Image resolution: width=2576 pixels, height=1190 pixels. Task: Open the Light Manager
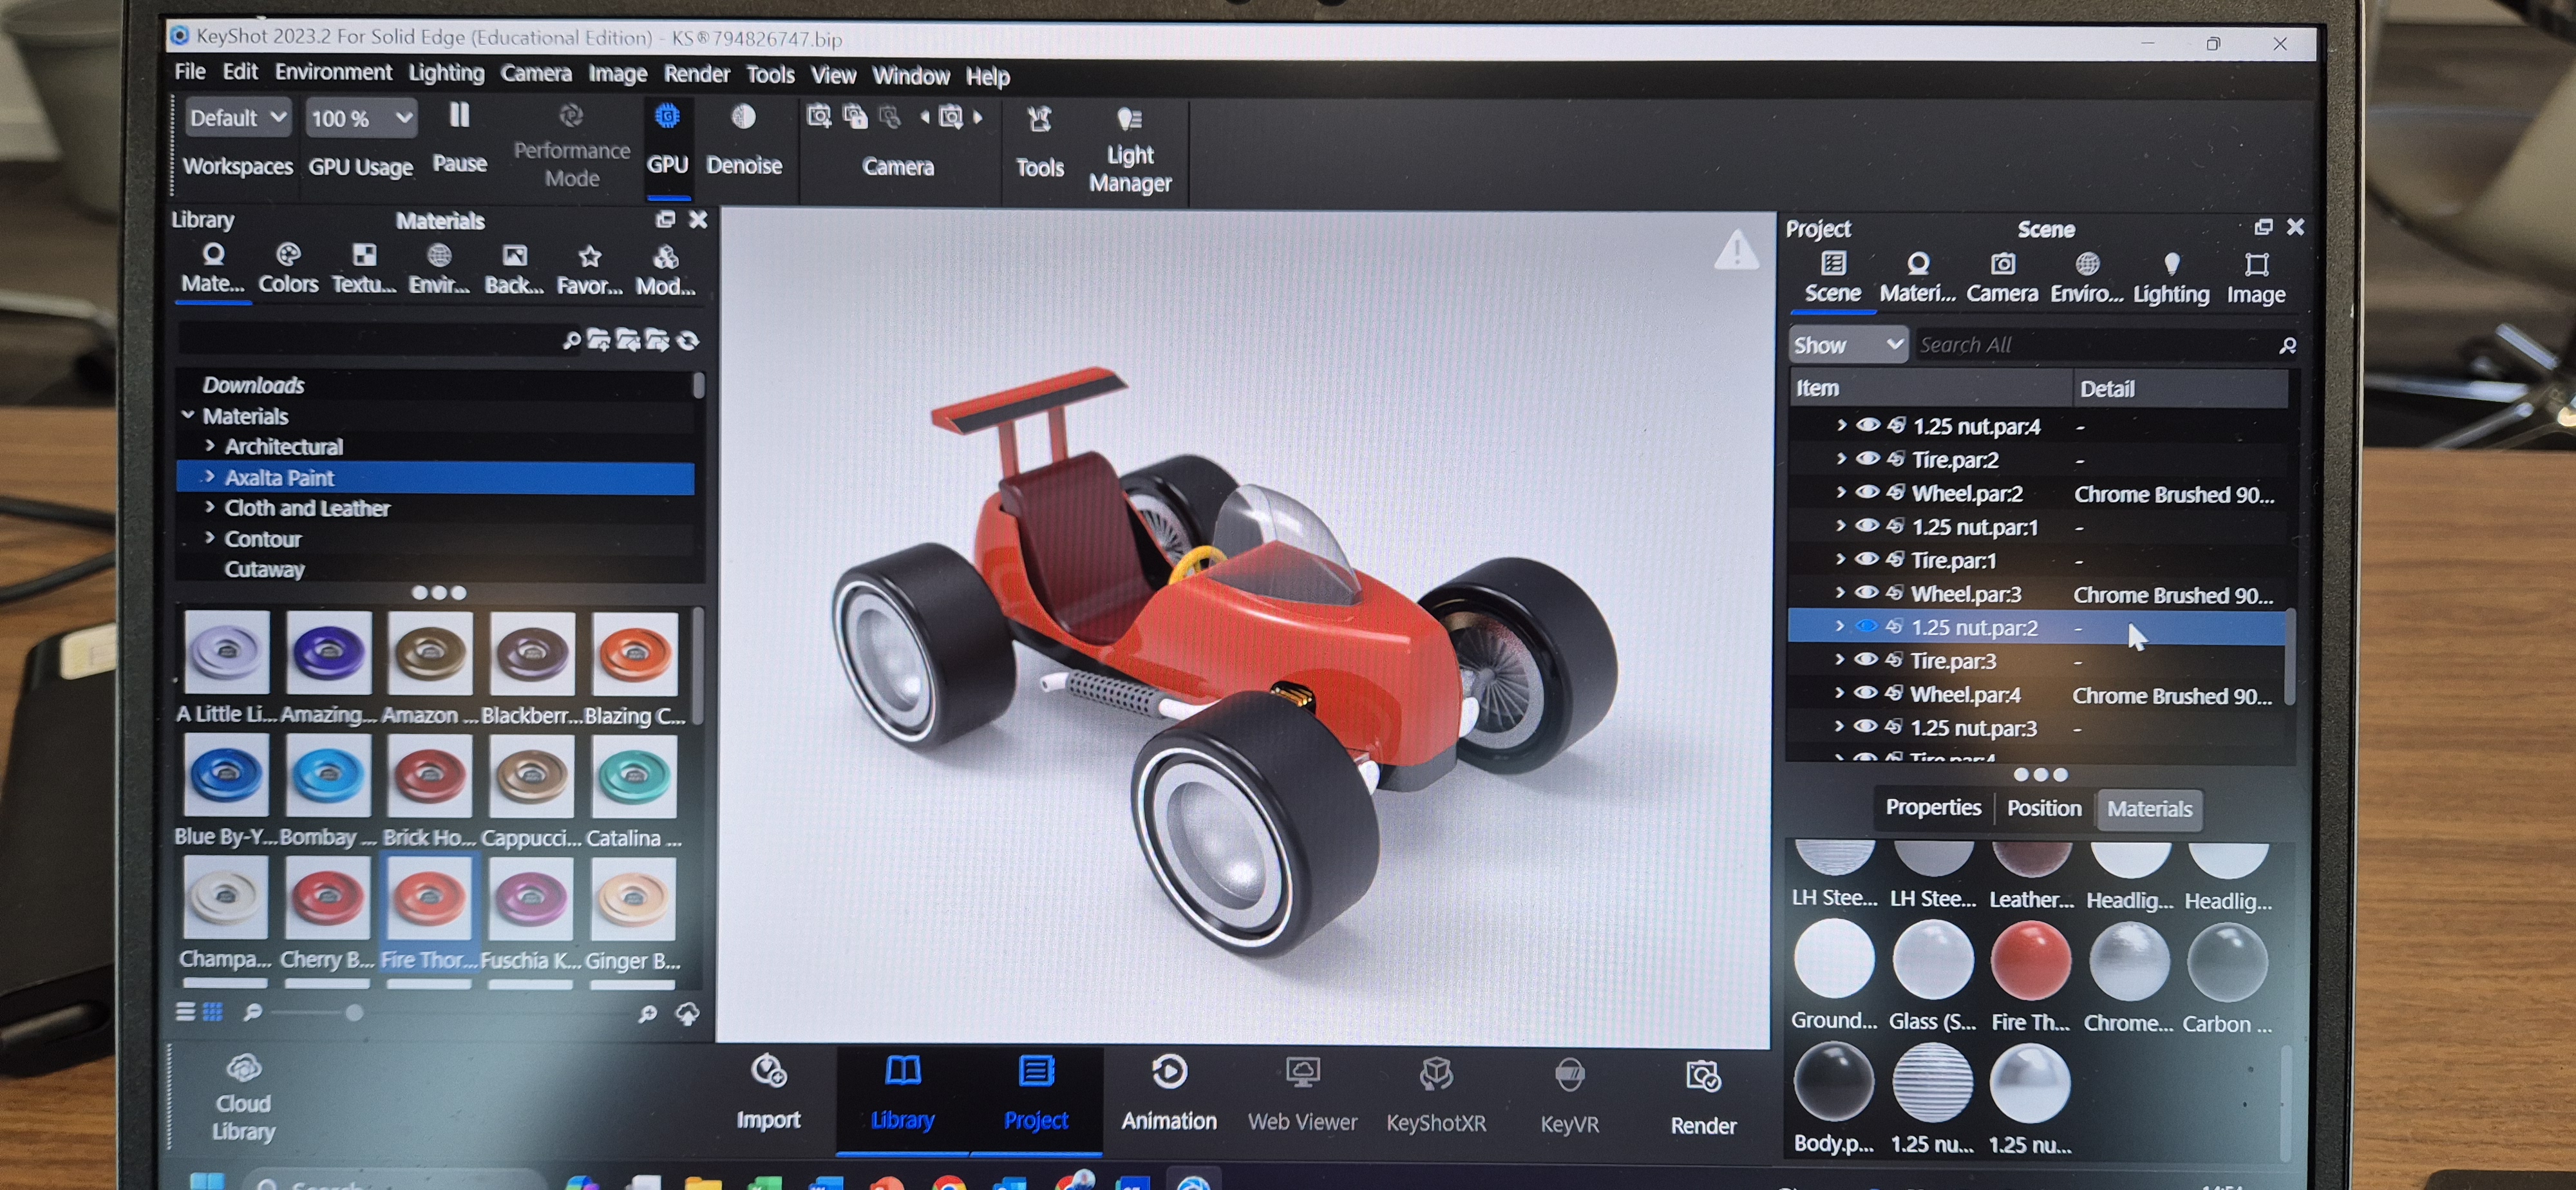point(1129,121)
